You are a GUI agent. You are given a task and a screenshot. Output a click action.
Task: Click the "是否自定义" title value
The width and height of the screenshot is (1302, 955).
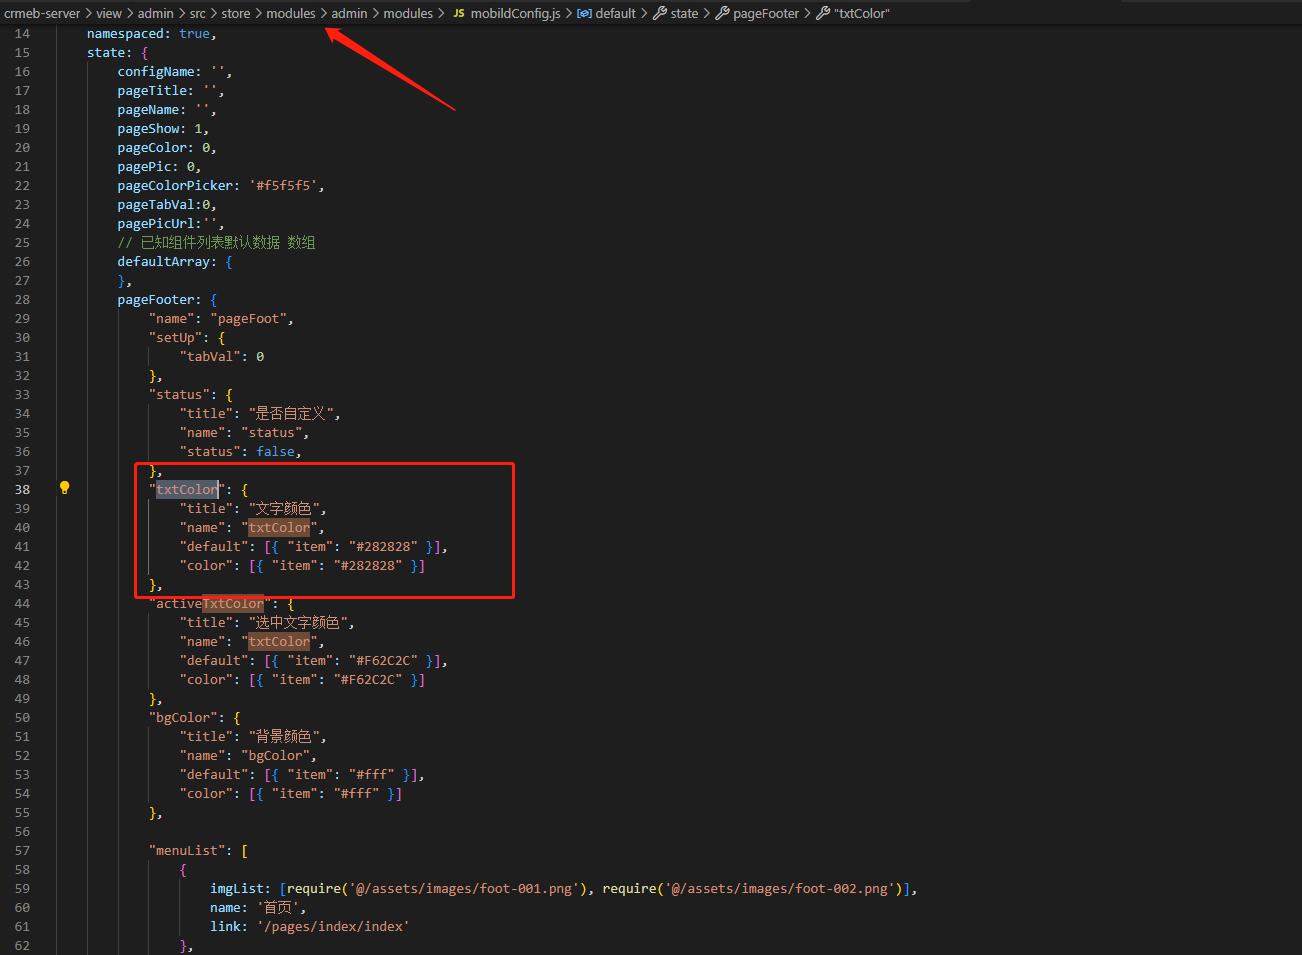click(x=291, y=413)
